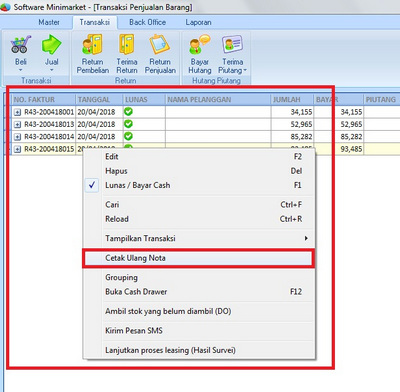Sort by JUMLAH column header
Screen dimensions: 400x392
point(292,100)
